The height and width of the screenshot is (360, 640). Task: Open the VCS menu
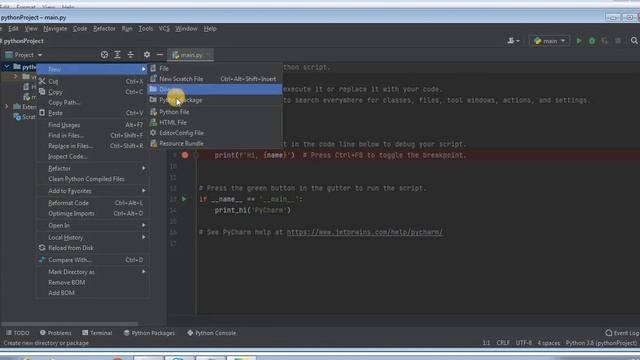click(x=164, y=29)
